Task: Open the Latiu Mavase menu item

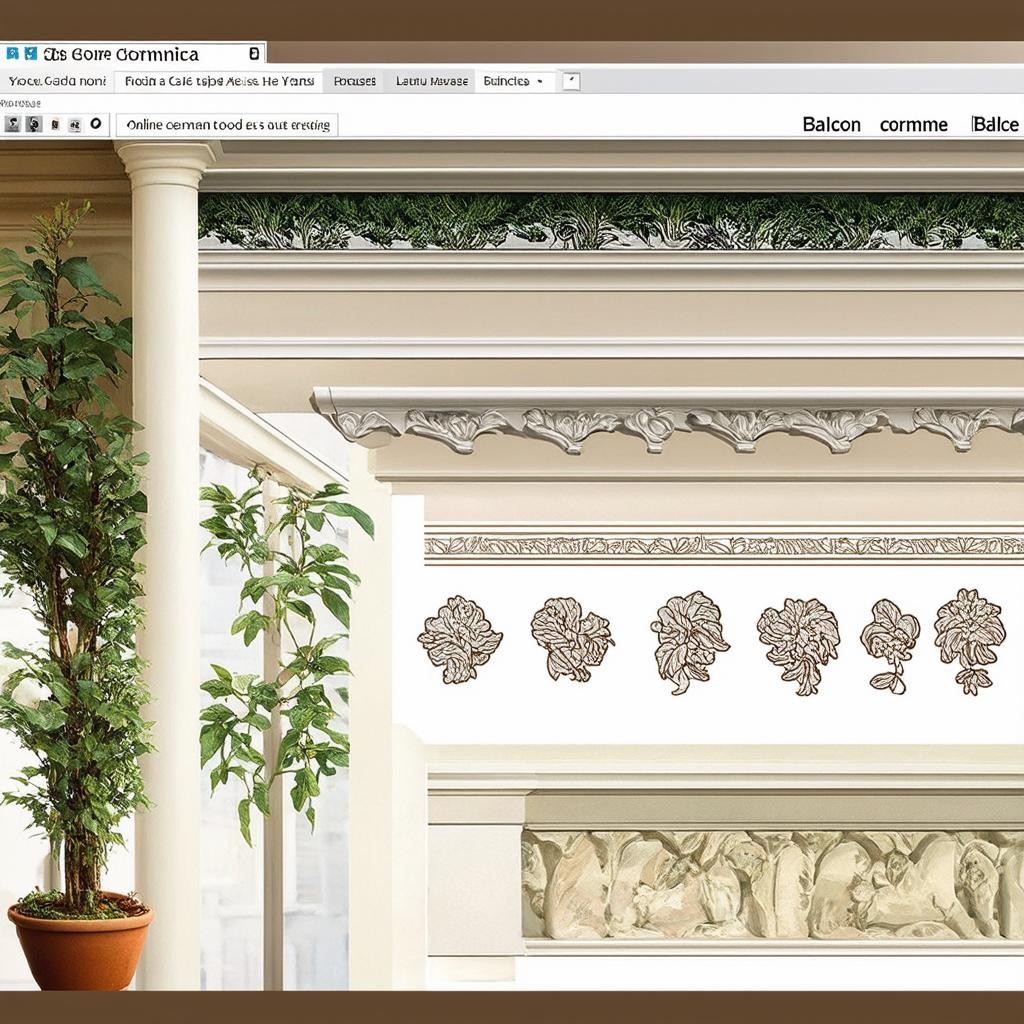Action: [432, 81]
